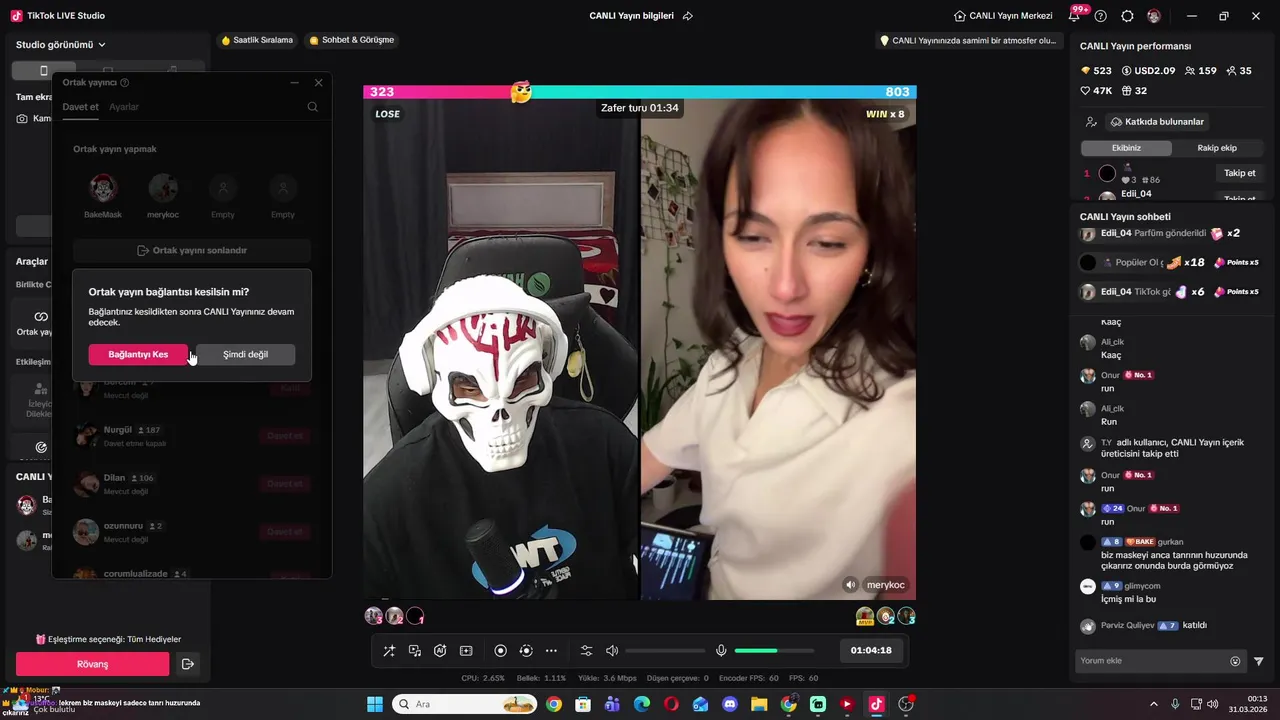Open the audio mixer settings icon

[x=587, y=651]
